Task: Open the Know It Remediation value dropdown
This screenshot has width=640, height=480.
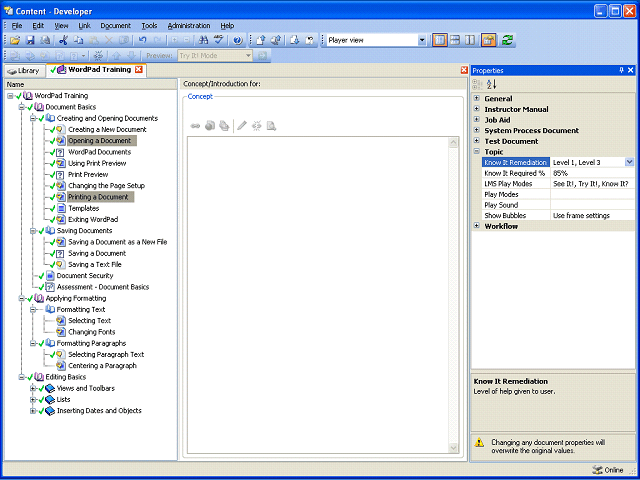Action: point(629,162)
